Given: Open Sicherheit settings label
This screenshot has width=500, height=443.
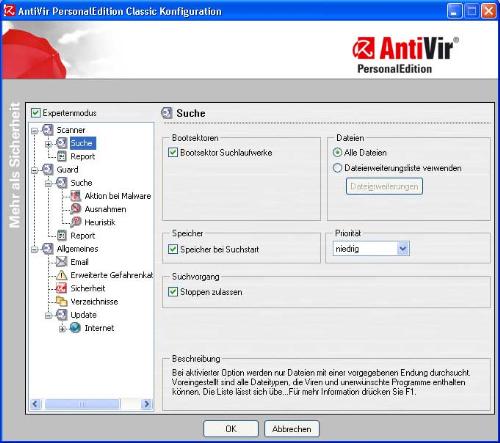Looking at the screenshot, I should 88,288.
